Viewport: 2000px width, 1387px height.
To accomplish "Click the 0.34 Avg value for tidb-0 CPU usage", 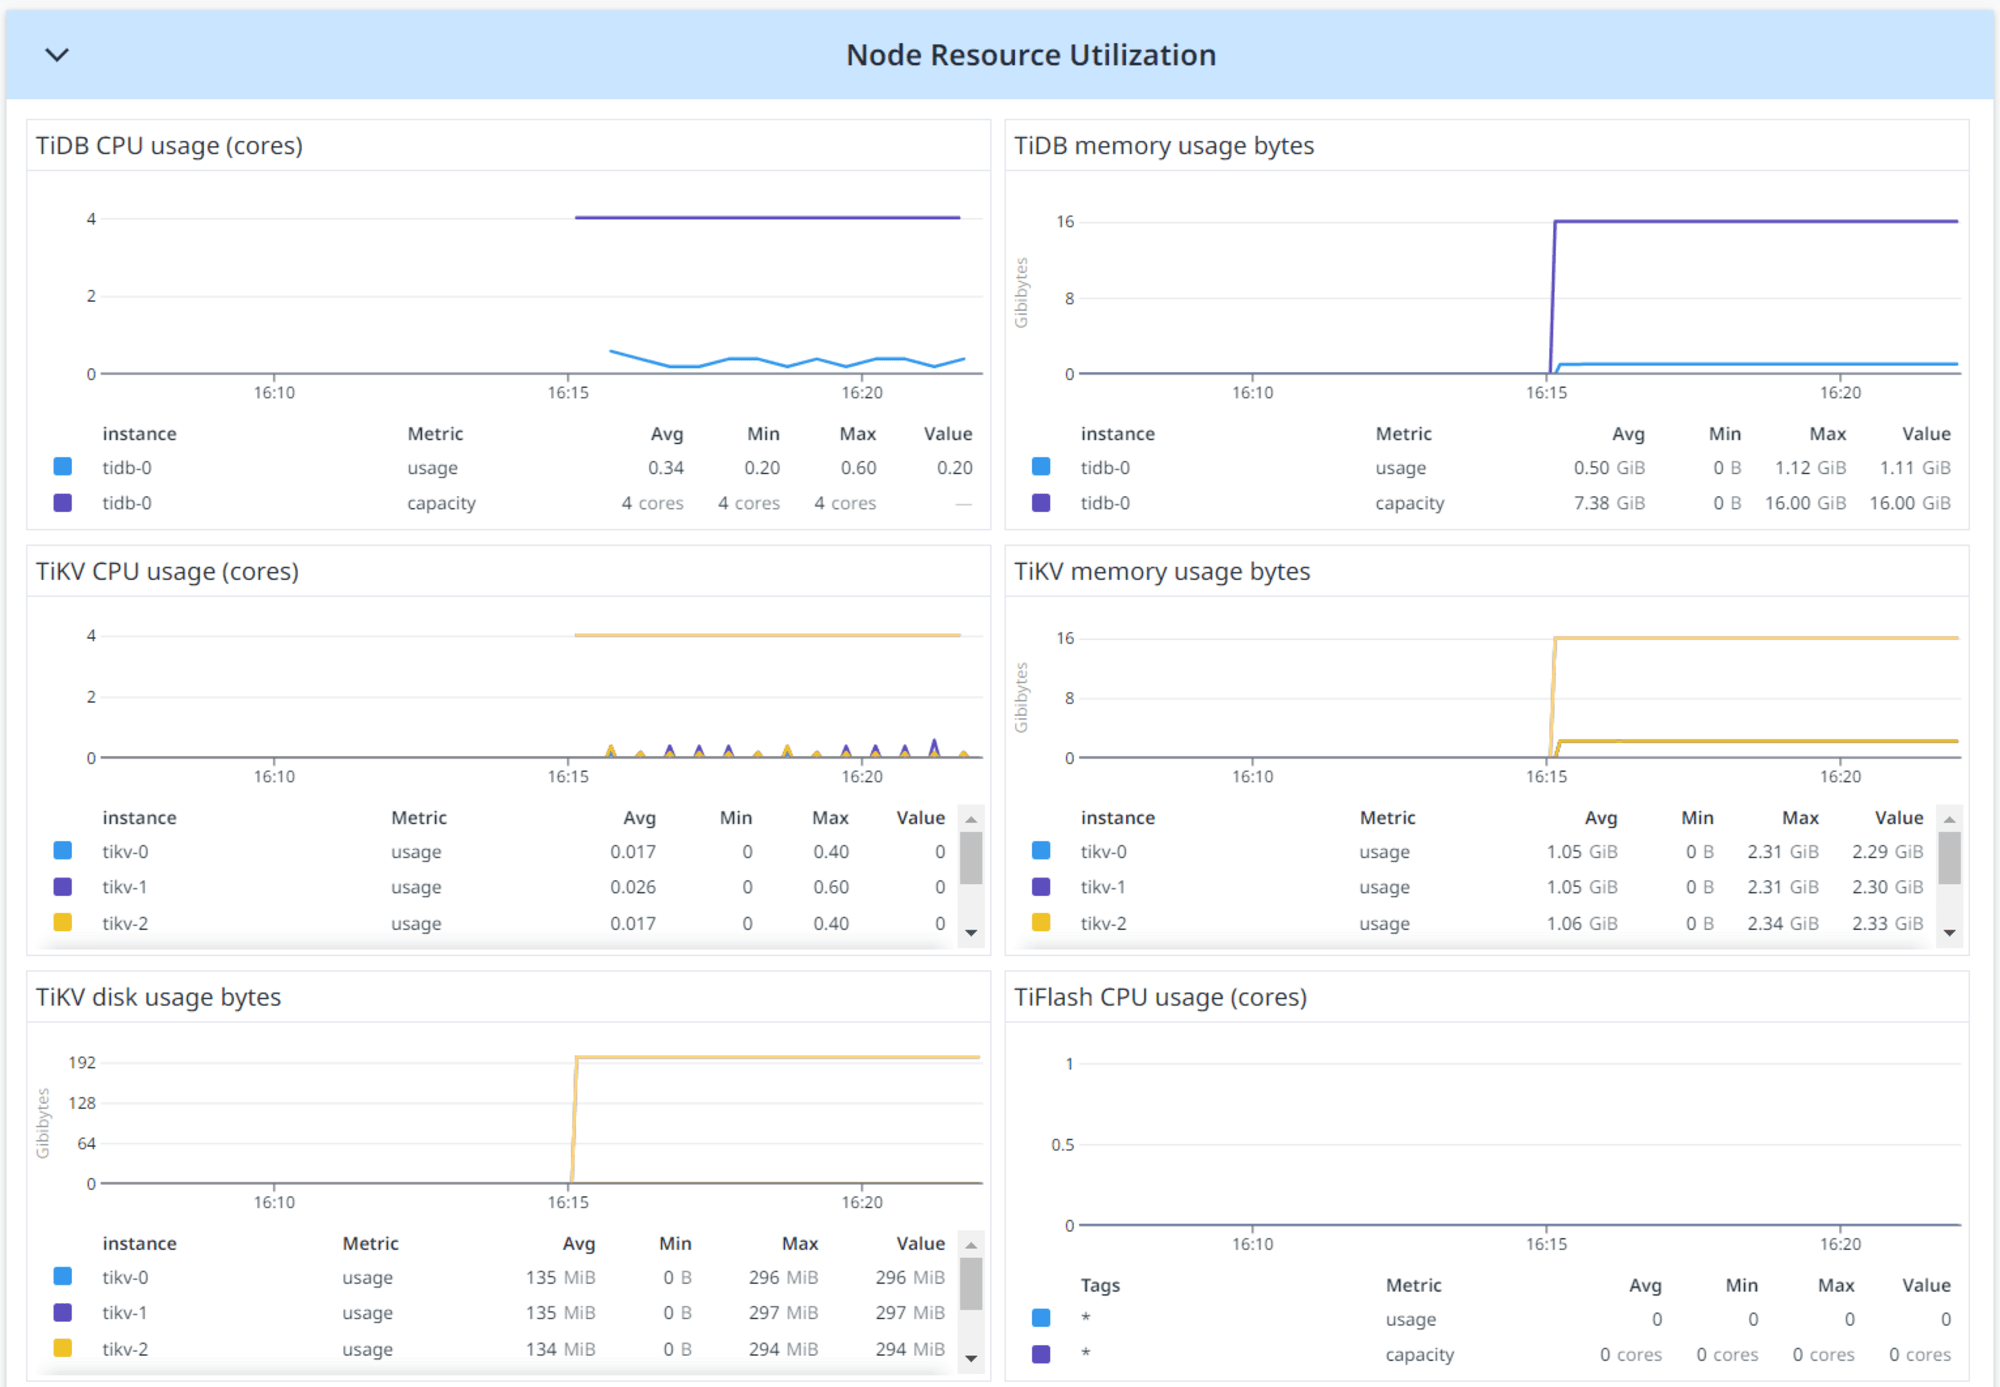I will tap(666, 468).
